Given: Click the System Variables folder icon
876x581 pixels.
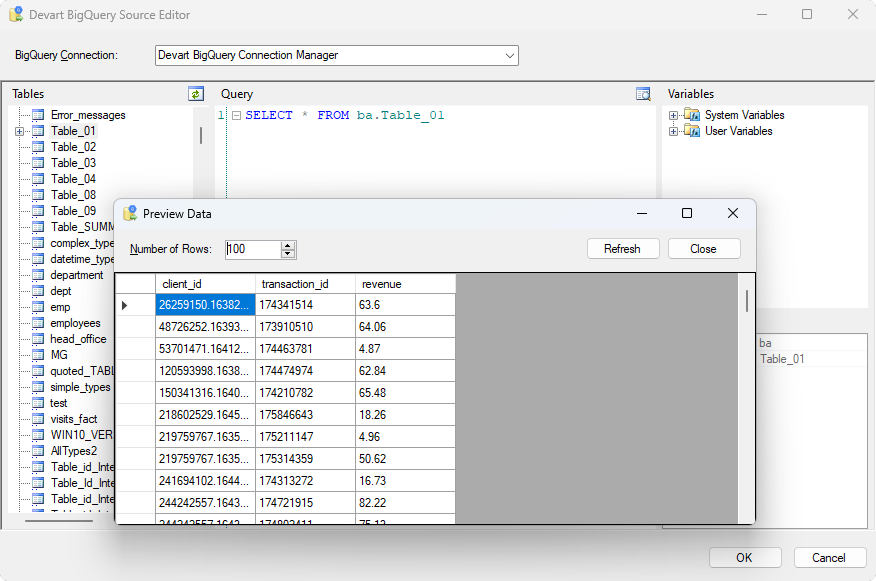Looking at the screenshot, I should coord(692,115).
